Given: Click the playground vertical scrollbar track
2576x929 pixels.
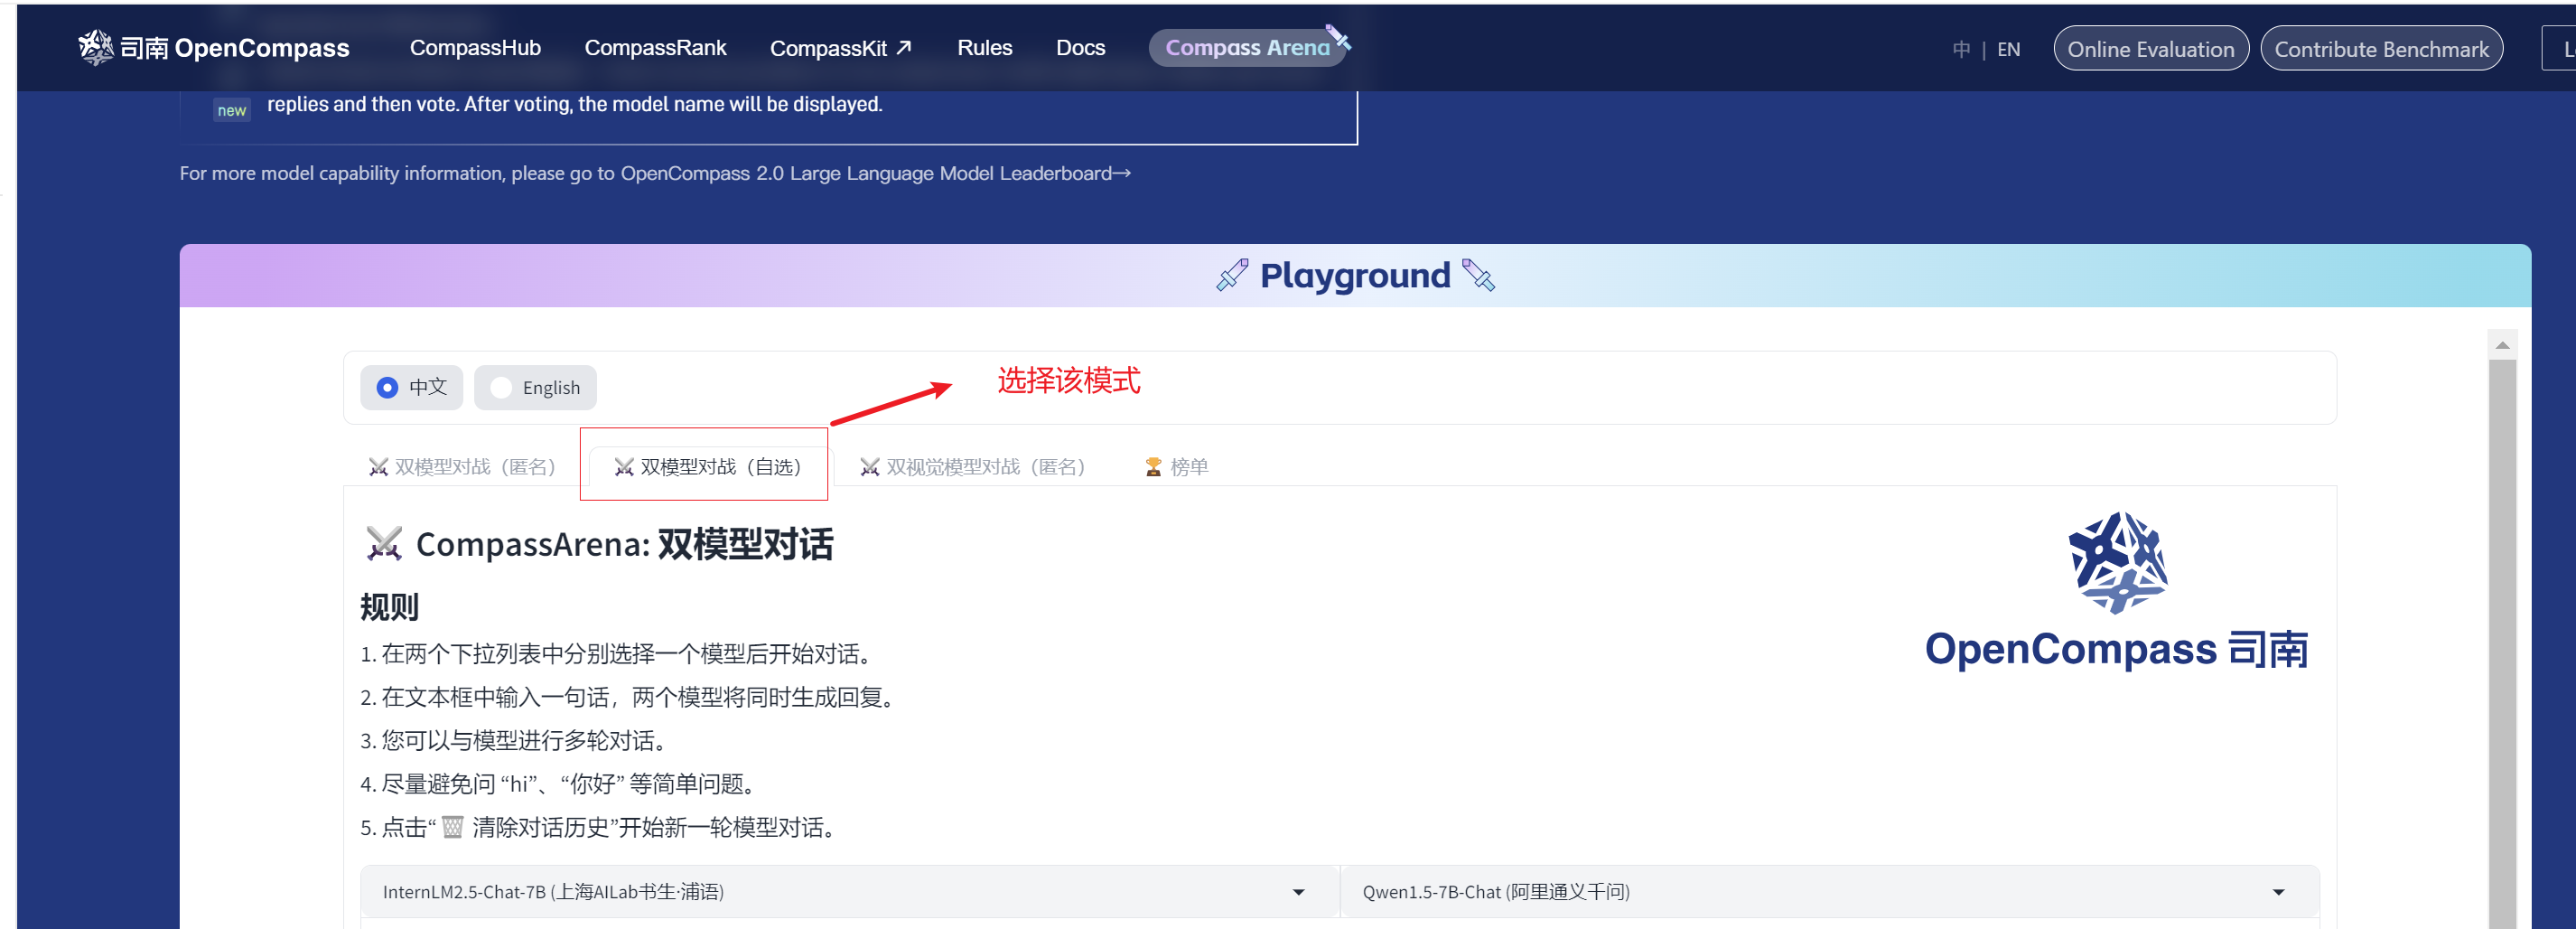Looking at the screenshot, I should (x=2502, y=645).
